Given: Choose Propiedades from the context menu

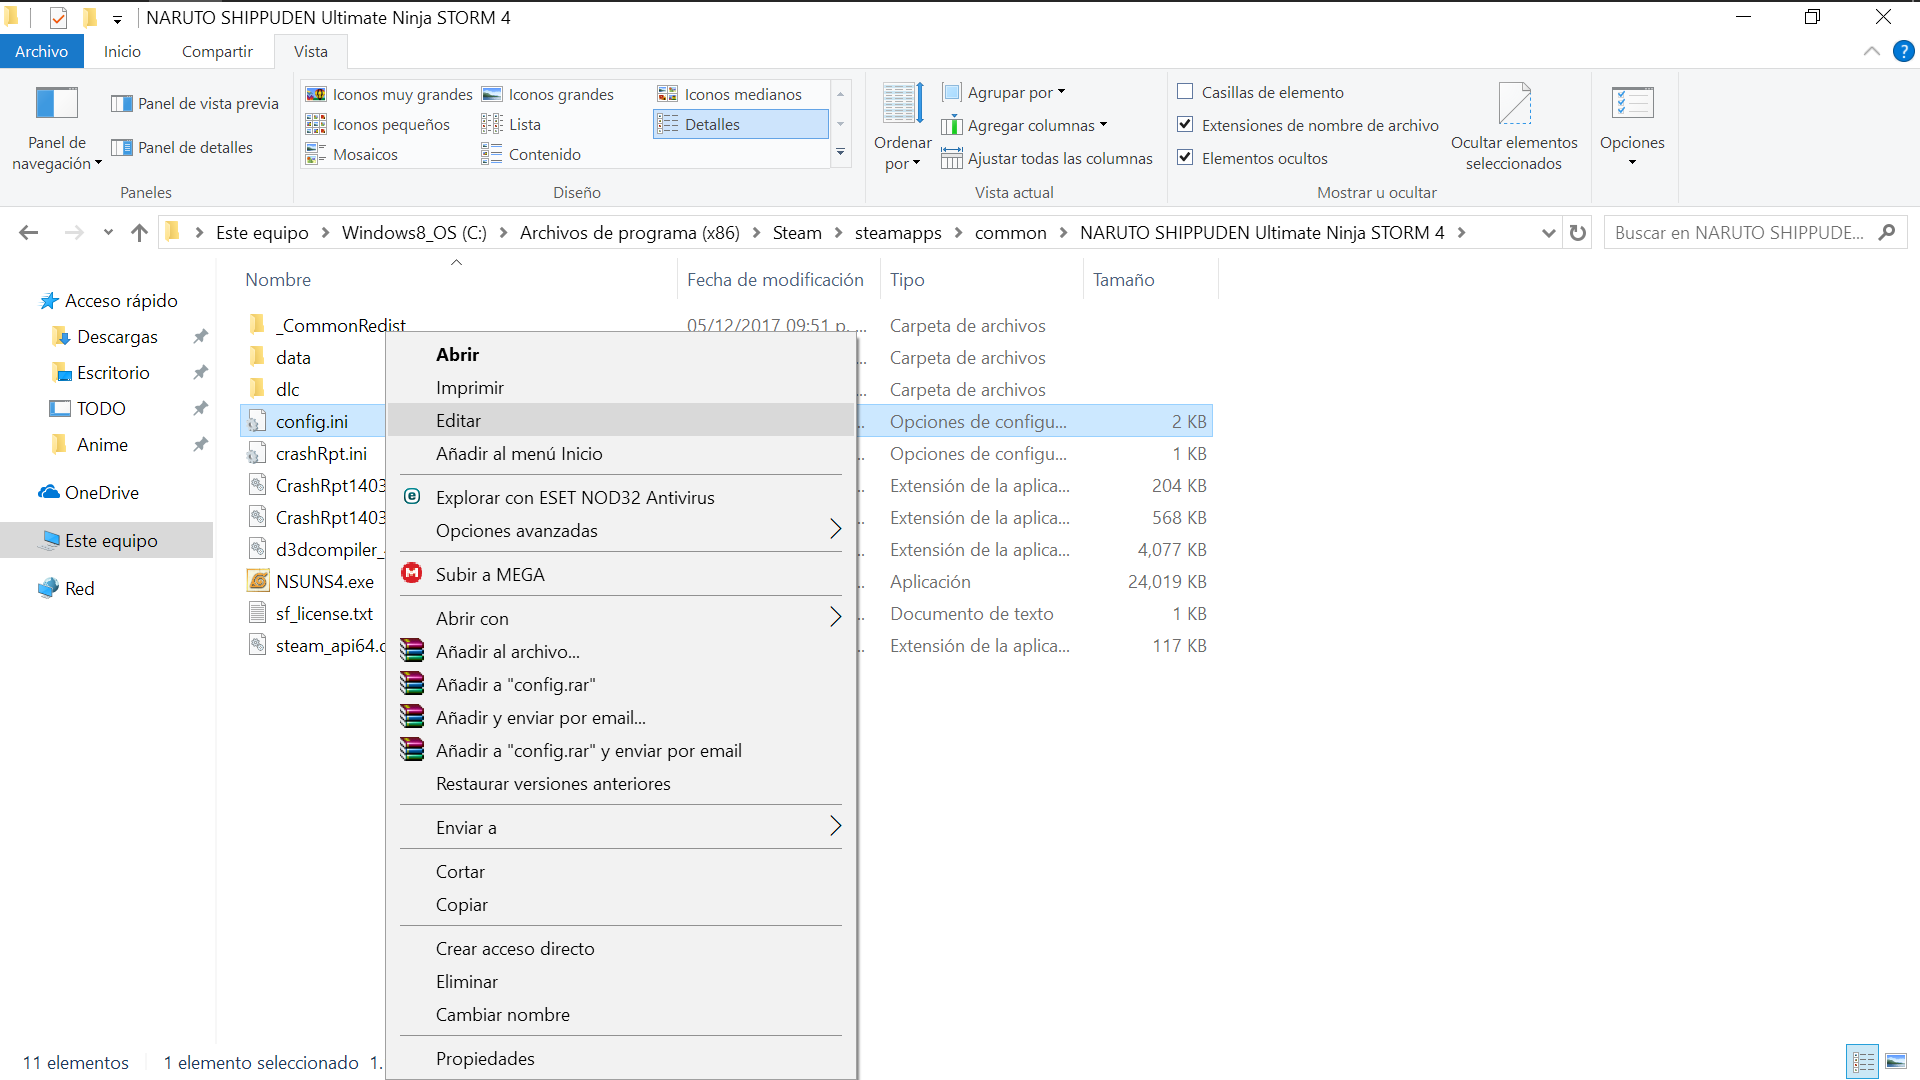Looking at the screenshot, I should (x=621, y=1058).
